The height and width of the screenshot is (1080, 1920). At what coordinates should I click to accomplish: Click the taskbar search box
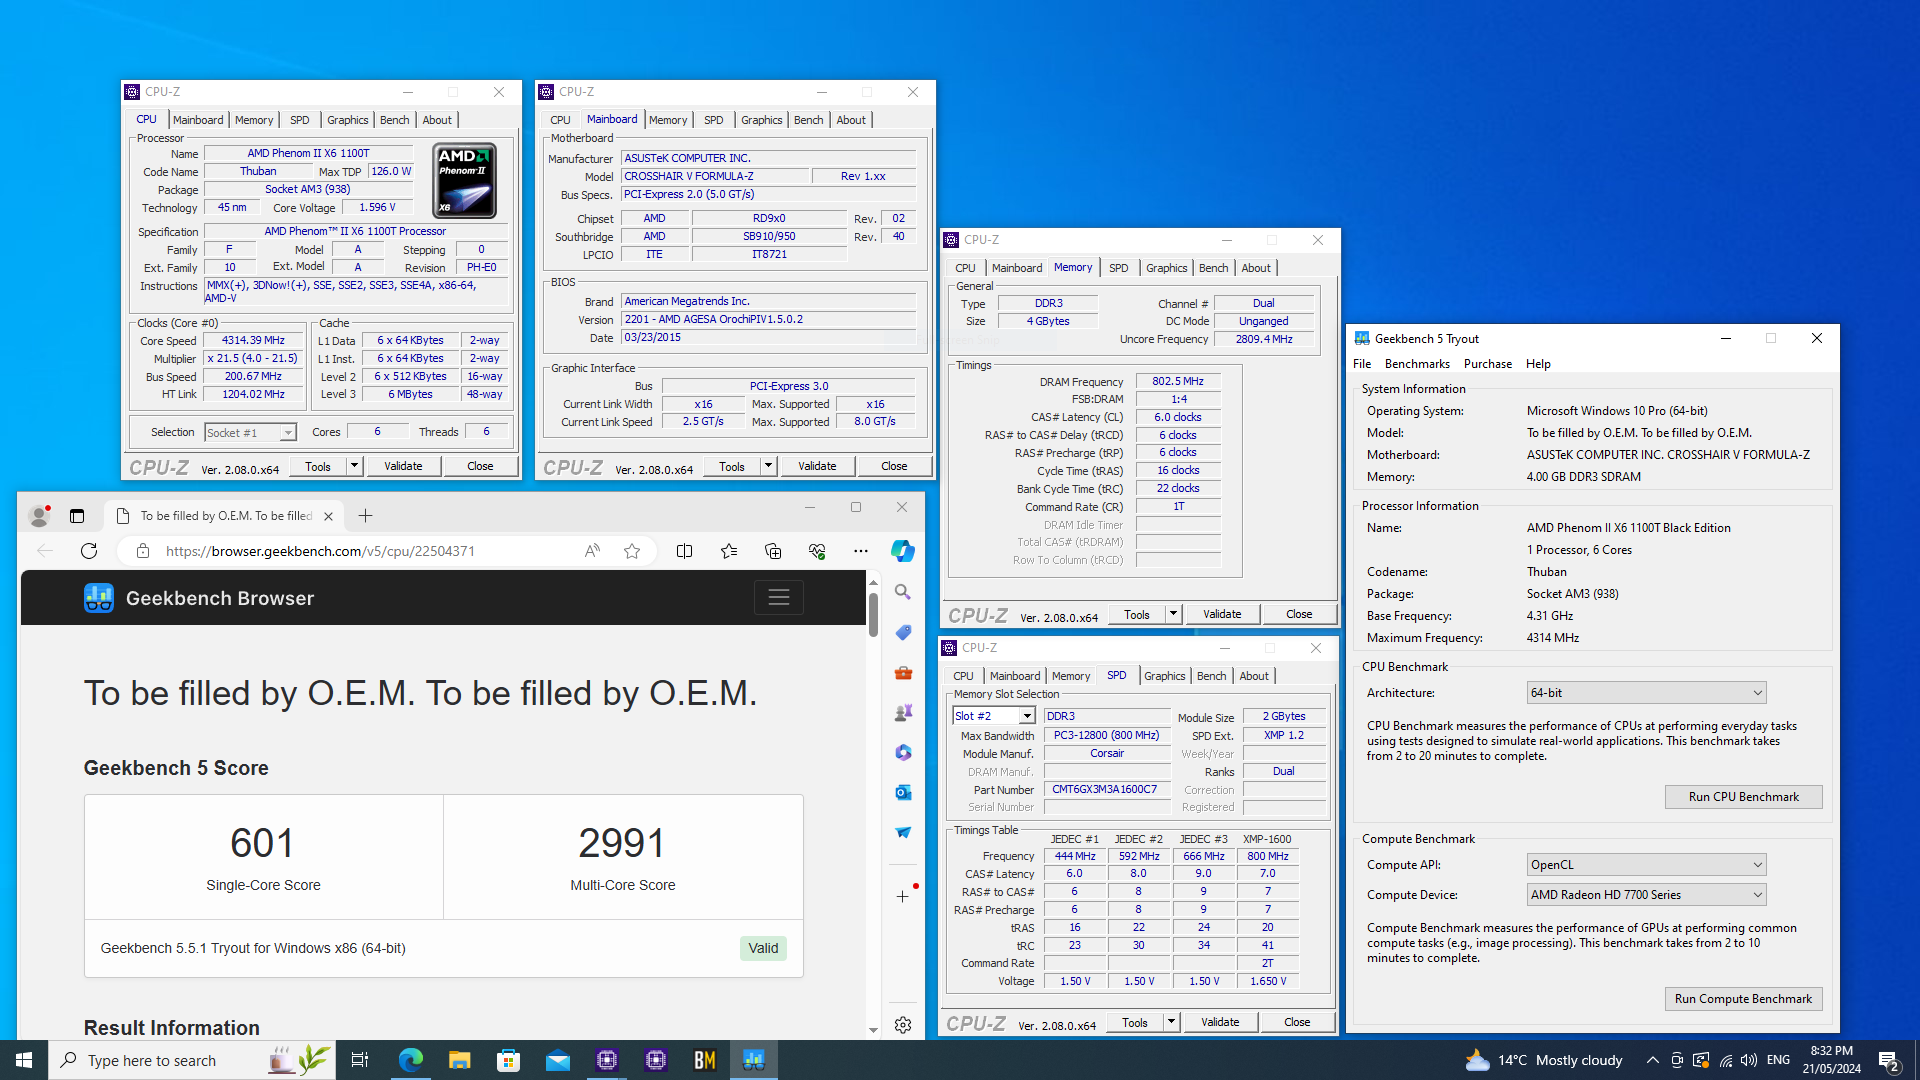(190, 1060)
